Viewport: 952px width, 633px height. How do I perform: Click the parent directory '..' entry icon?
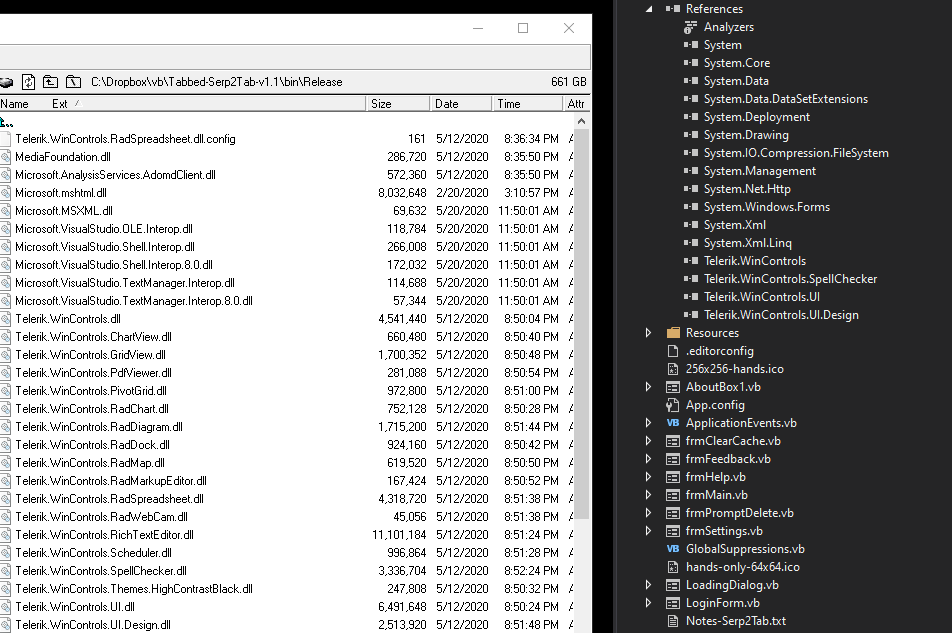coord(6,122)
